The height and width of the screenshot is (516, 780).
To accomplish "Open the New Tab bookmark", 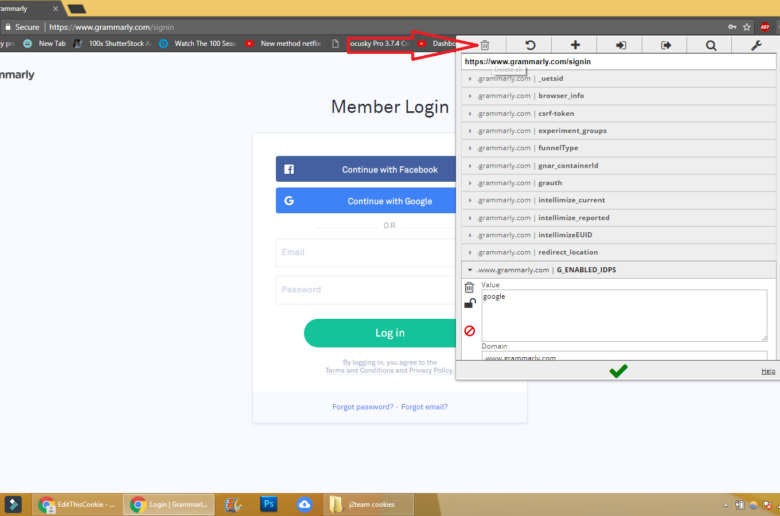I will point(45,44).
